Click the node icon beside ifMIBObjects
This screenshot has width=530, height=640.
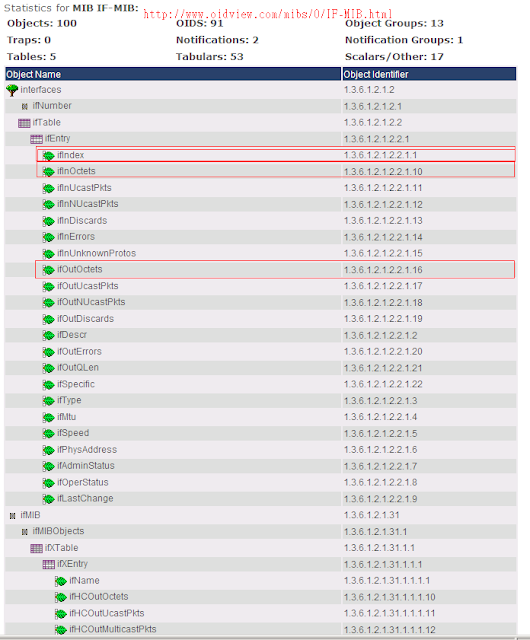(x=24, y=532)
